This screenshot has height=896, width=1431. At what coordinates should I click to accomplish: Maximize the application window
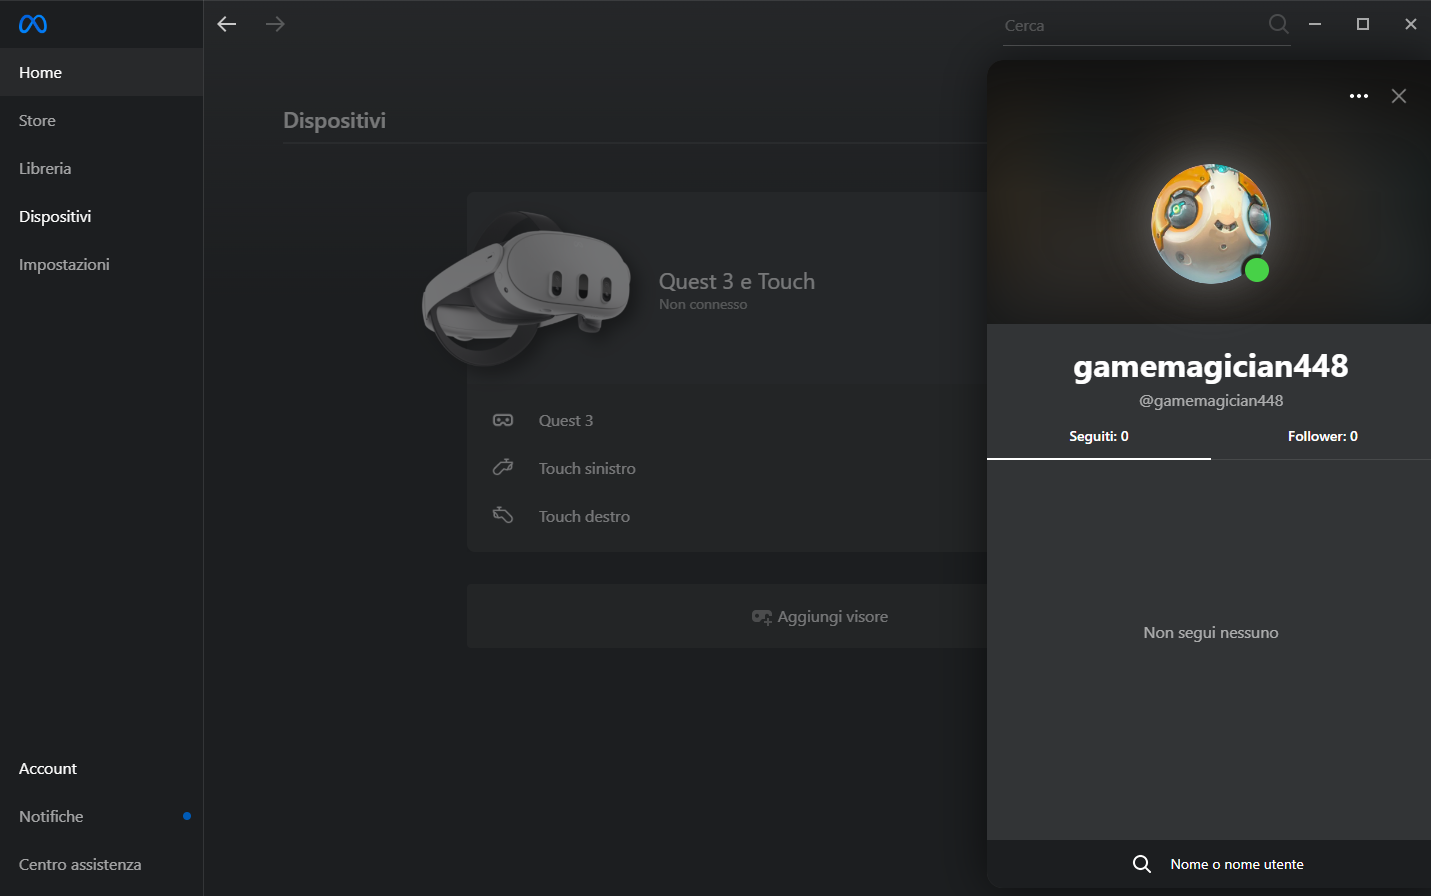point(1363,24)
